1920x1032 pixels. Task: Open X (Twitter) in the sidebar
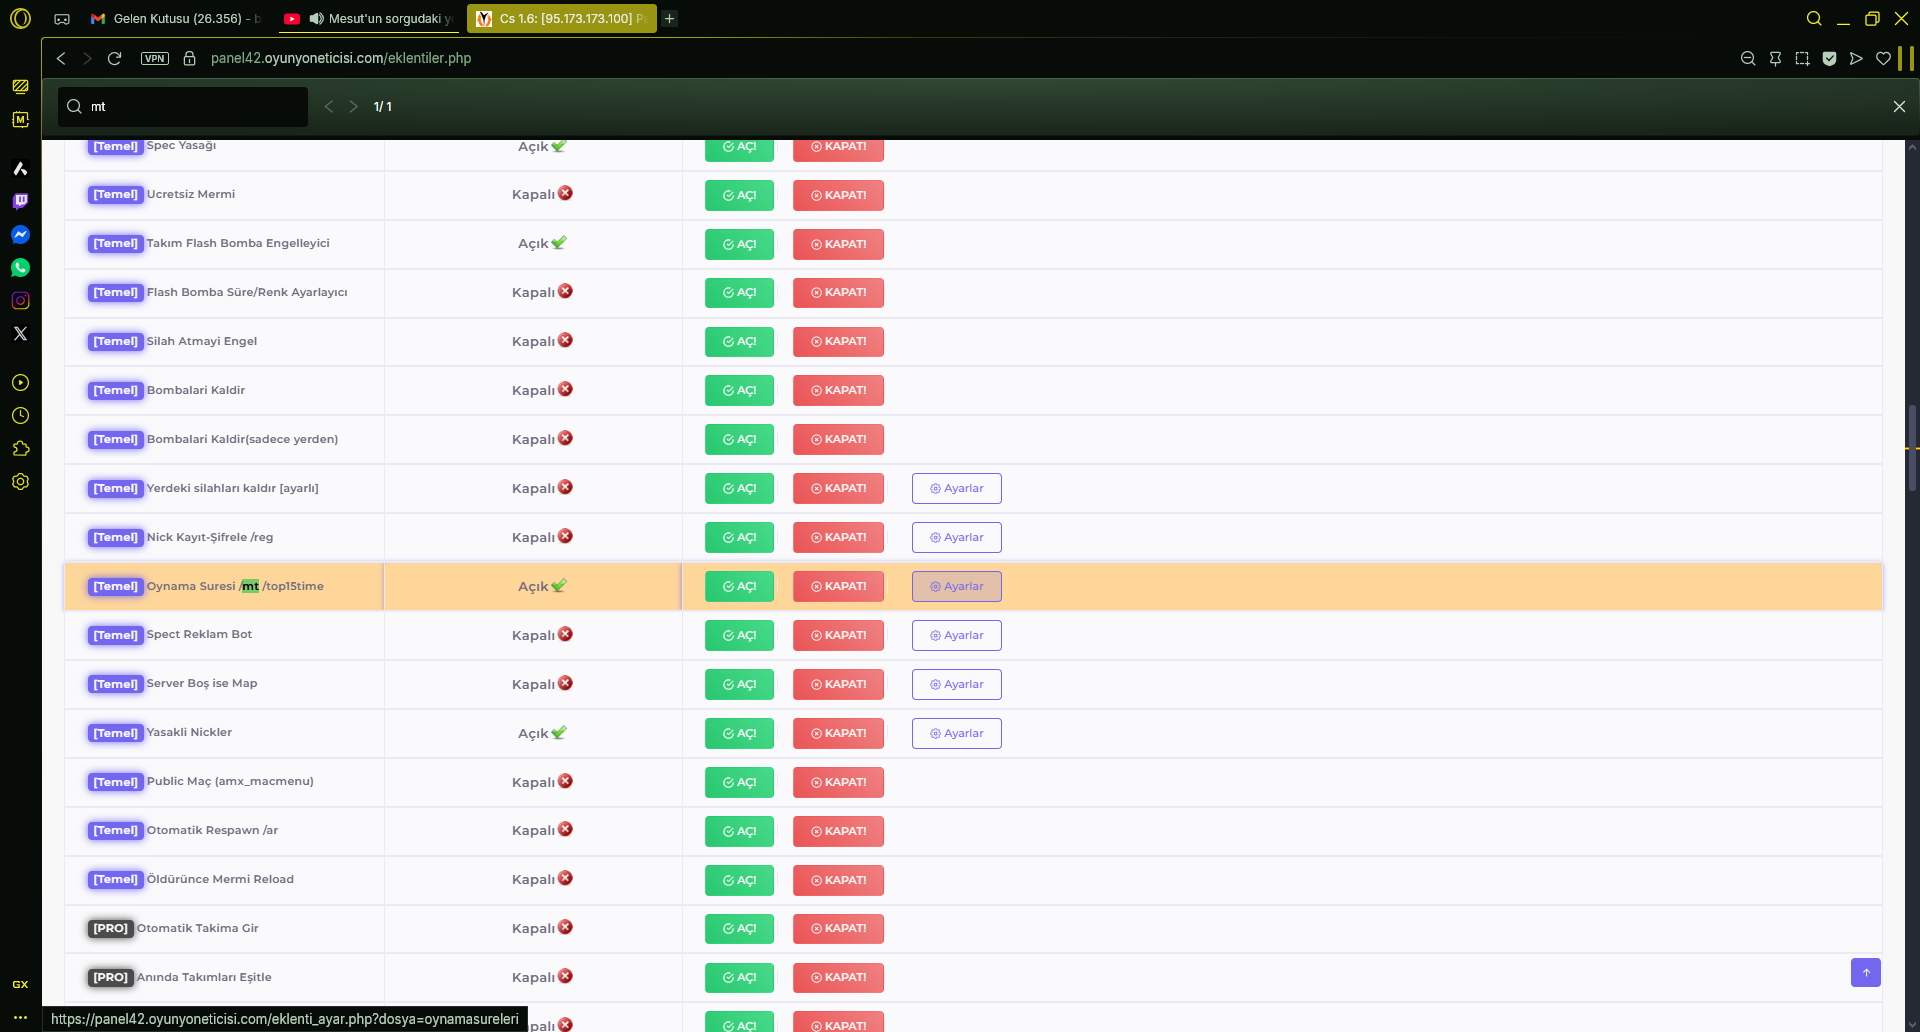(x=20, y=333)
